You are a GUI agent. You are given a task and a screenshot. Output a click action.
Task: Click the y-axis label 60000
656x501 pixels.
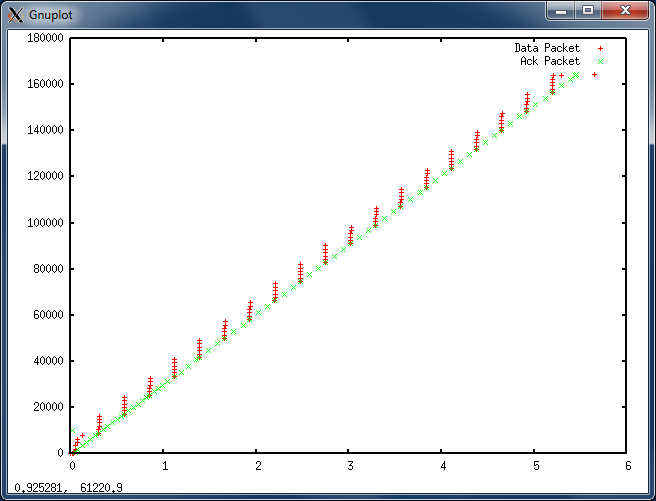[48, 314]
